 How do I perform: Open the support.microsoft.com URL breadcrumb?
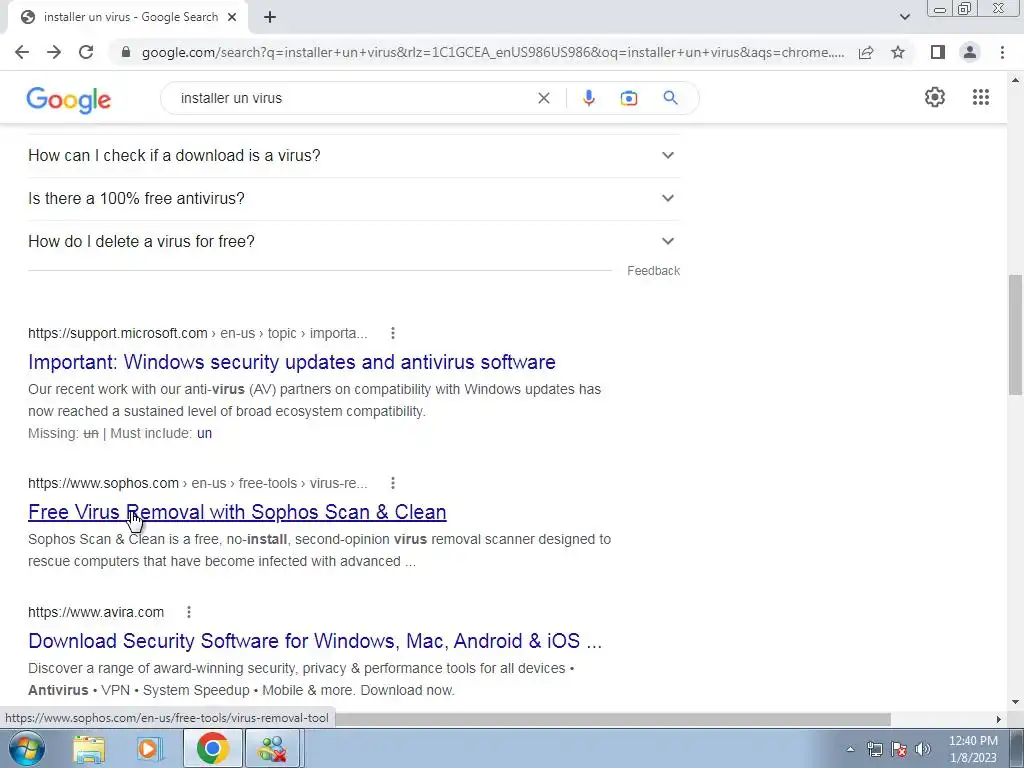tap(198, 333)
